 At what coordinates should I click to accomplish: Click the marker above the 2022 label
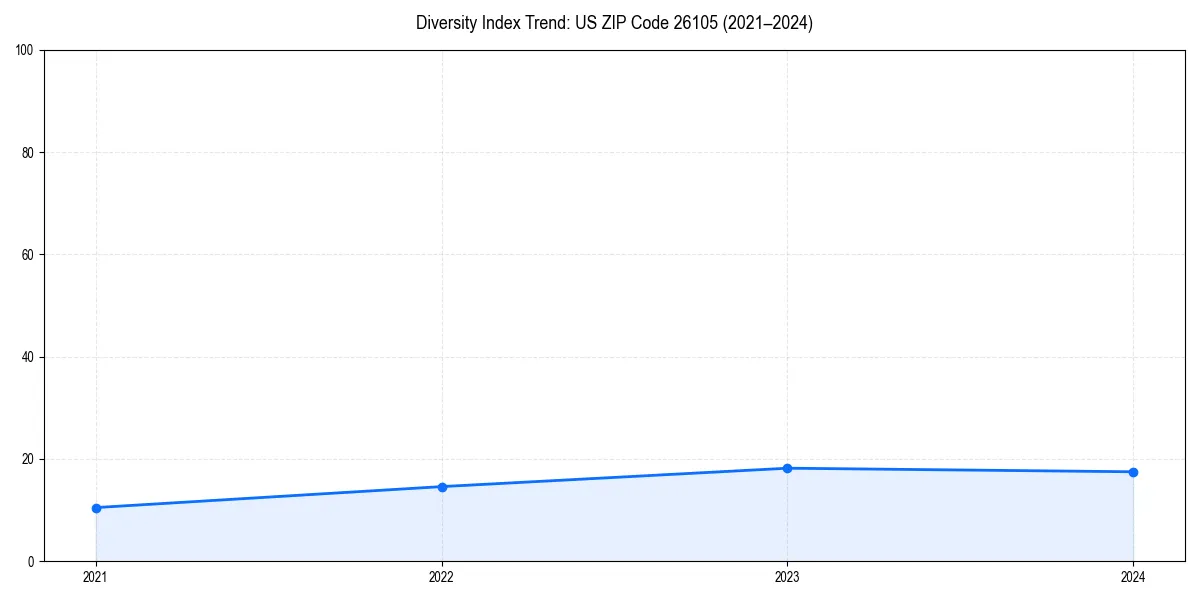tap(441, 486)
